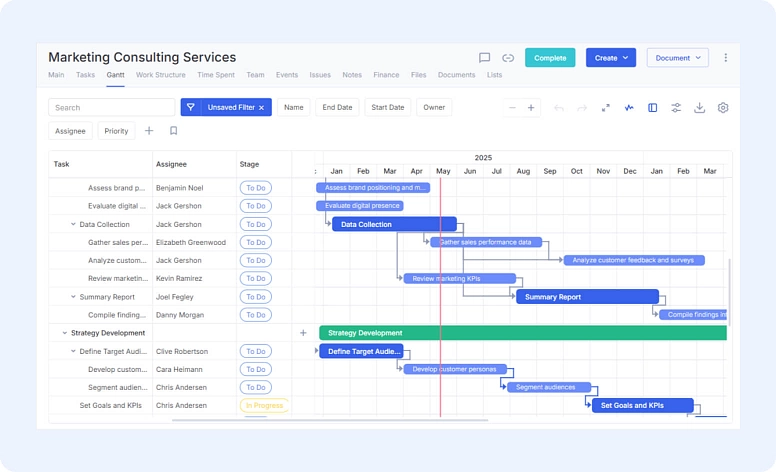The image size is (776, 472).
Task: Open the Document dropdown
Action: (677, 58)
